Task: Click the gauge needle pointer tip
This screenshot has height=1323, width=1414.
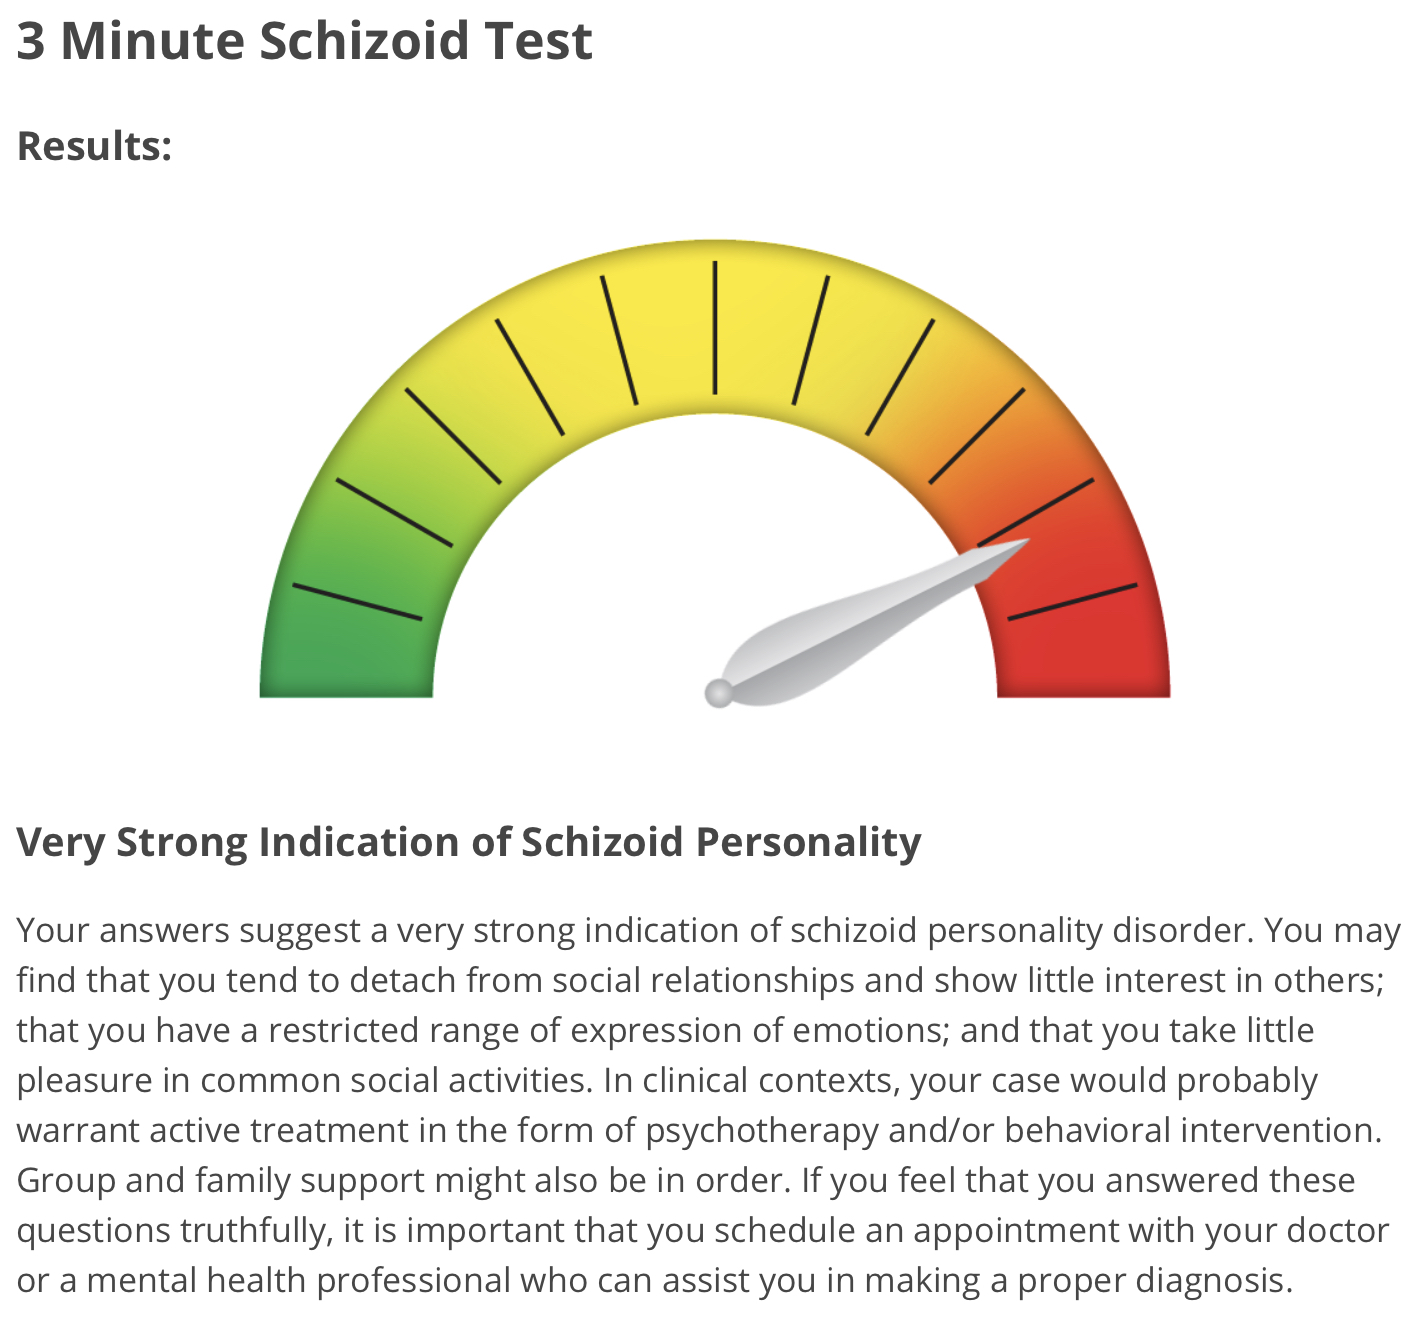Action: (1024, 542)
